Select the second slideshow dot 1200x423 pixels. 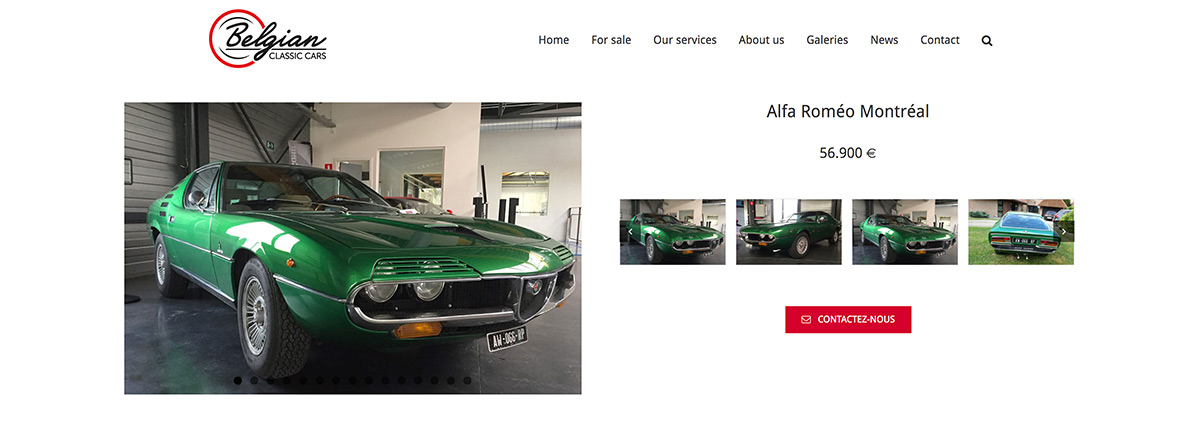[254, 380]
